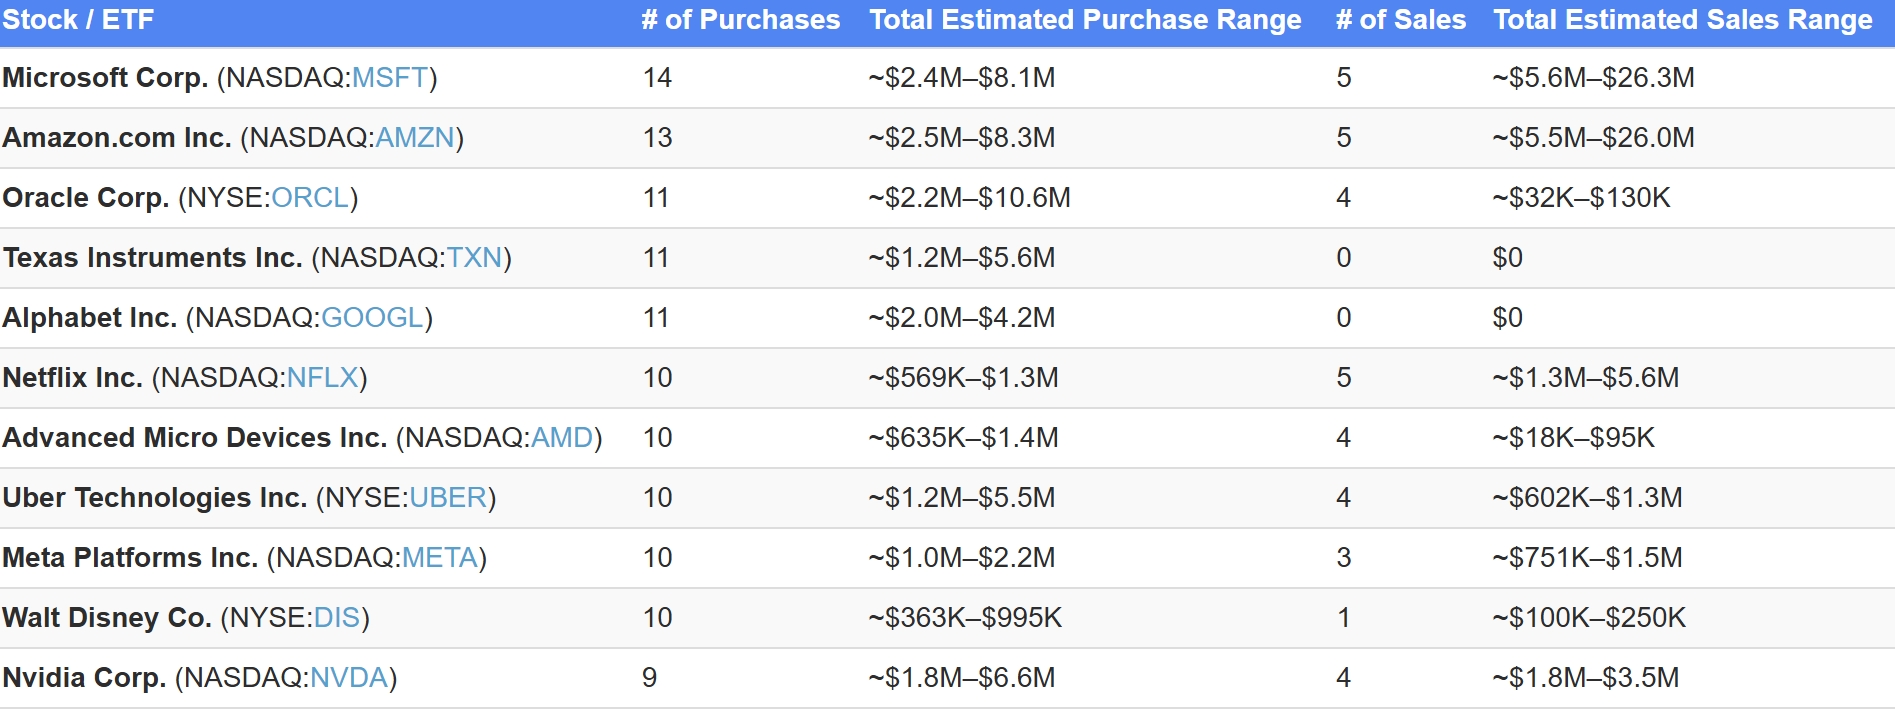Click Texas Instruments' '$0' sales range
Screen dimensions: 1895x709
click(1508, 258)
